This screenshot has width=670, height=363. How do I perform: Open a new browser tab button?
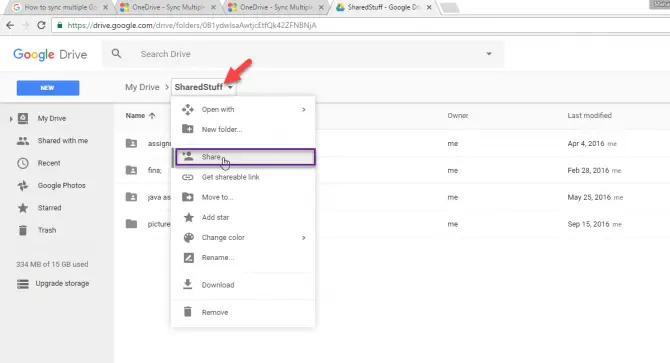pos(450,8)
